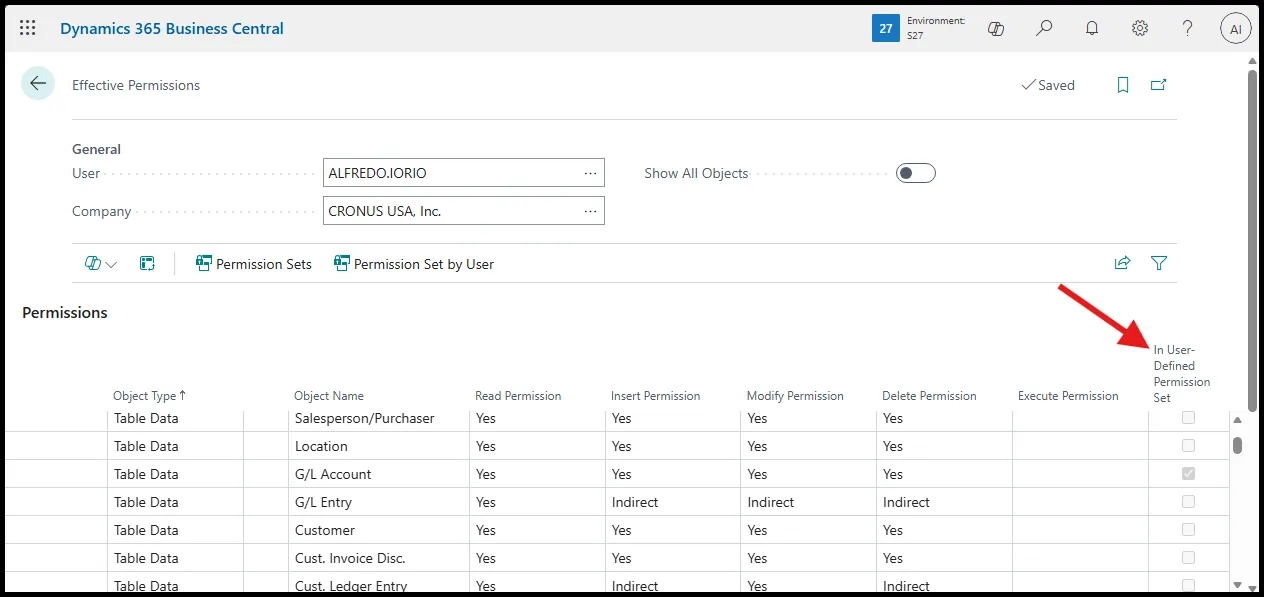Go back with the arrow button

(38, 84)
